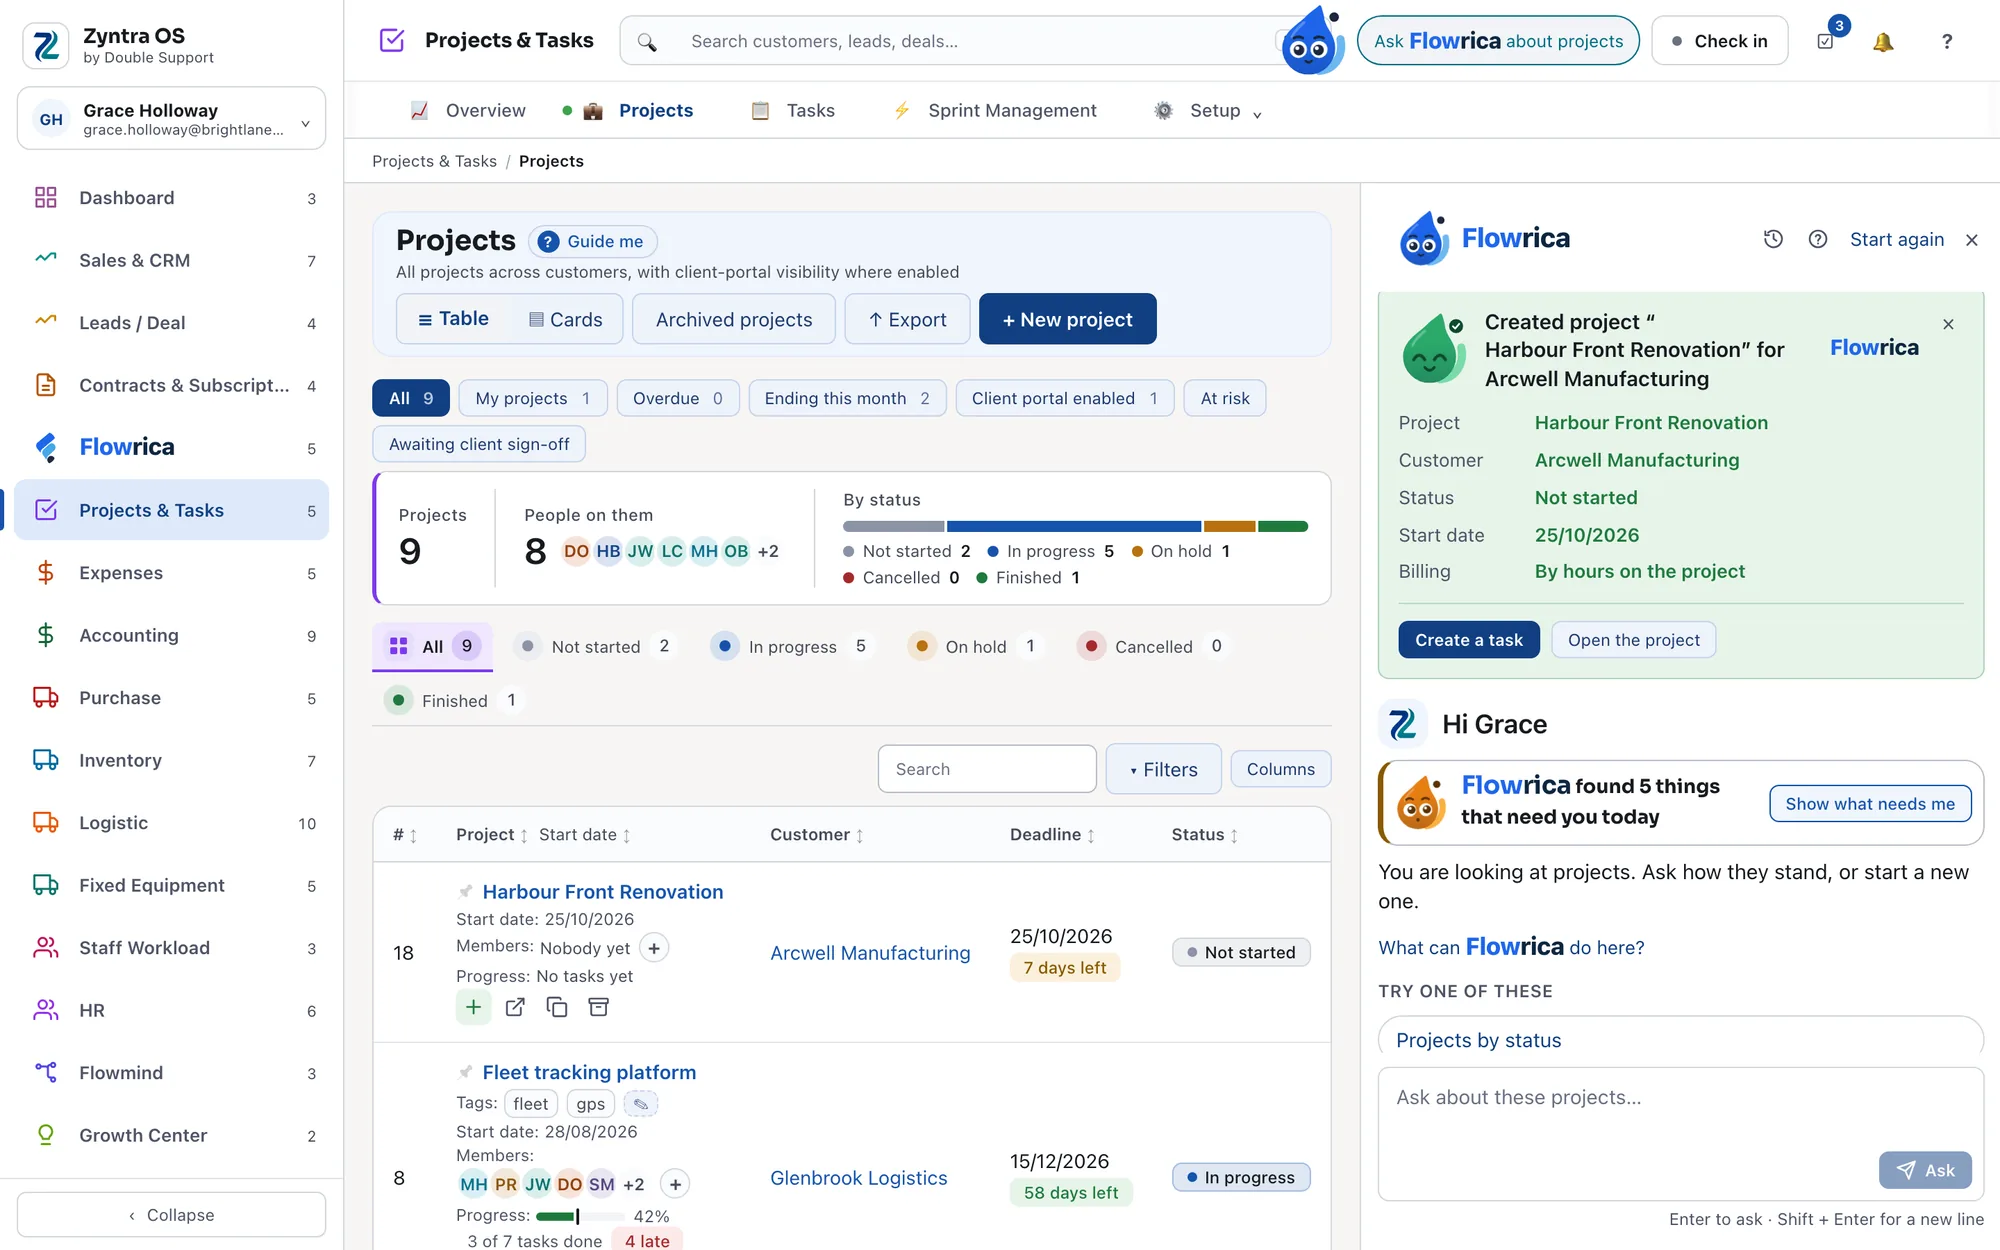Select the In progress status tab
Screen dimensions: 2000x1250
(792, 647)
